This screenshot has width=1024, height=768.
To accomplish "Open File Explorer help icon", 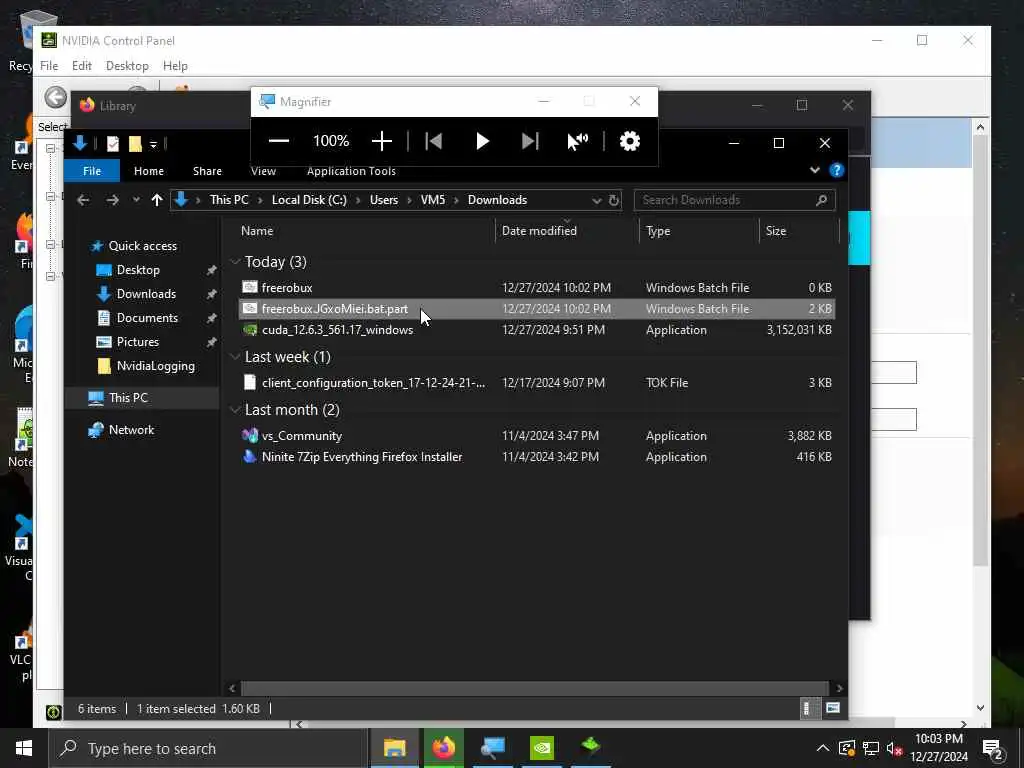I will point(837,170).
